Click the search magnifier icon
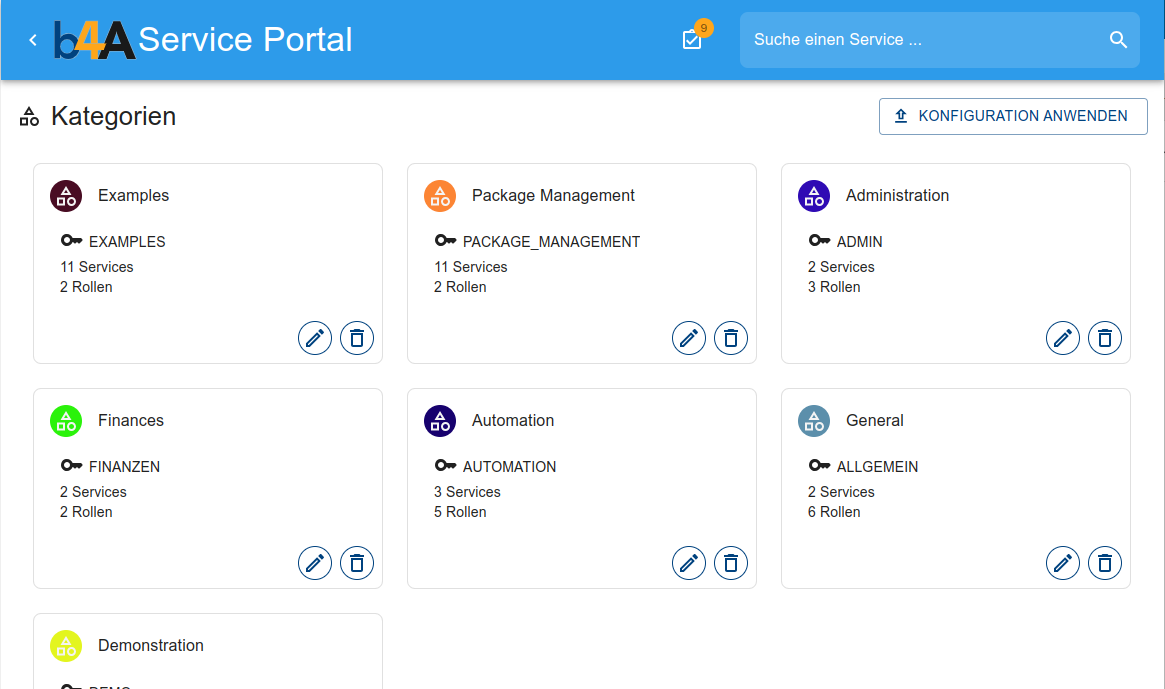Image resolution: width=1165 pixels, height=689 pixels. (1118, 40)
